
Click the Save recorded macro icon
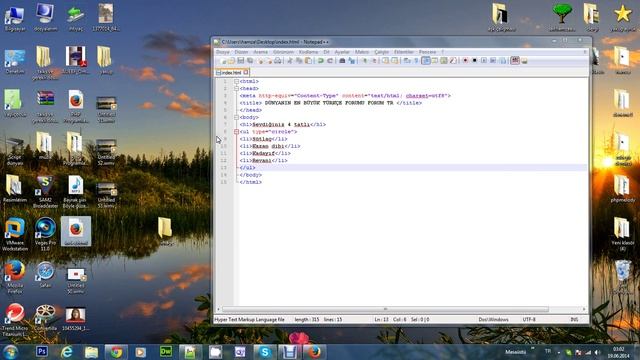coord(503,61)
